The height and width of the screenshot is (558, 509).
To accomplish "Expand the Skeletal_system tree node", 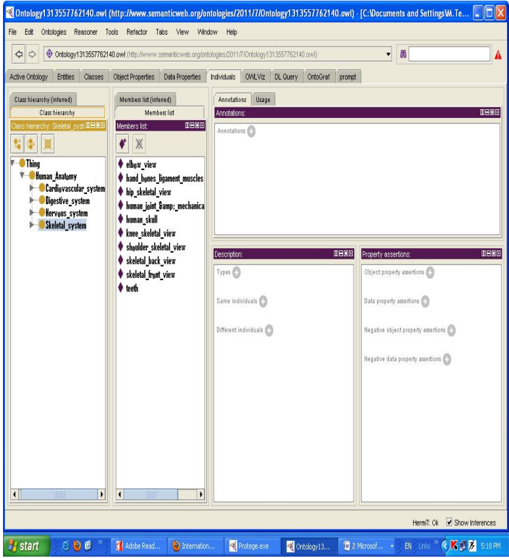I will coord(32,225).
